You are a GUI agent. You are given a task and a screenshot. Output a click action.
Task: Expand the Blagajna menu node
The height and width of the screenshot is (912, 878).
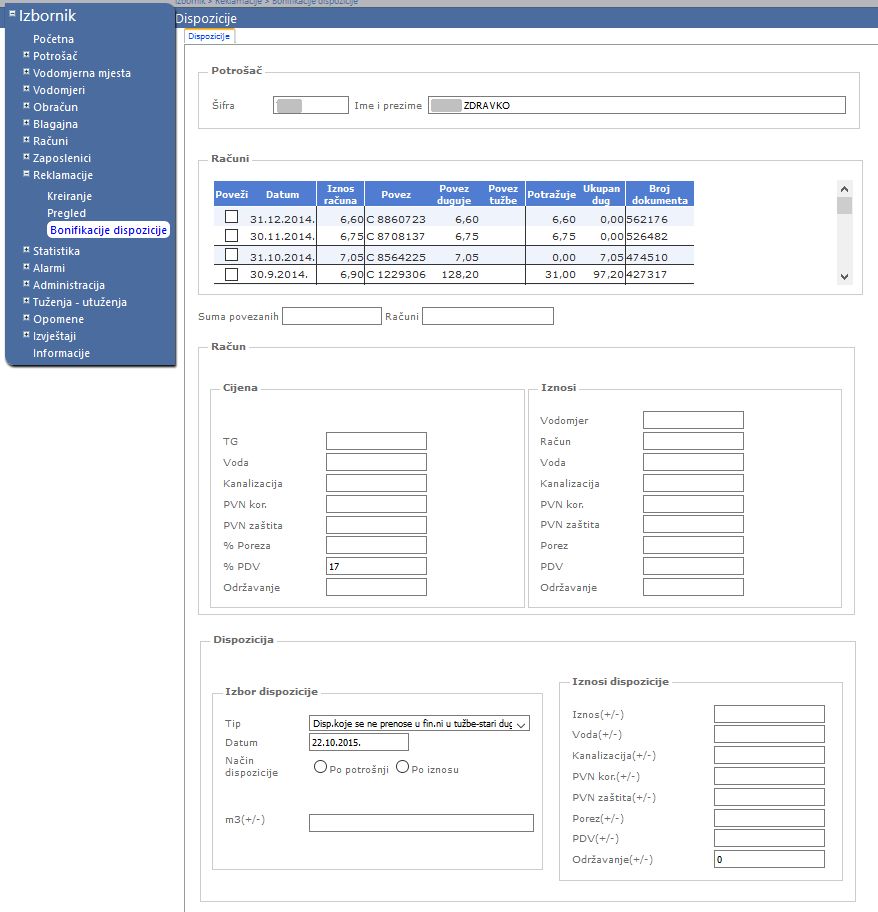tap(26, 122)
